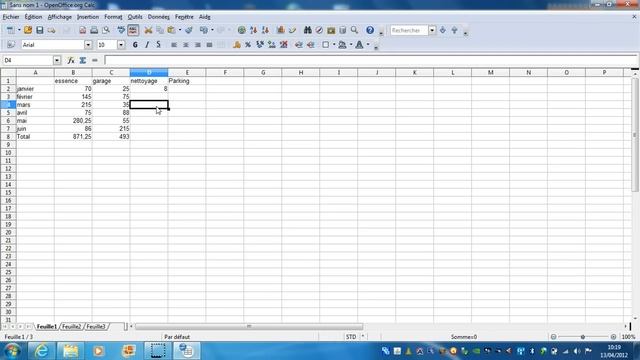The width and height of the screenshot is (640, 360).
Task: Toggle left alignment
Action: (x=174, y=45)
